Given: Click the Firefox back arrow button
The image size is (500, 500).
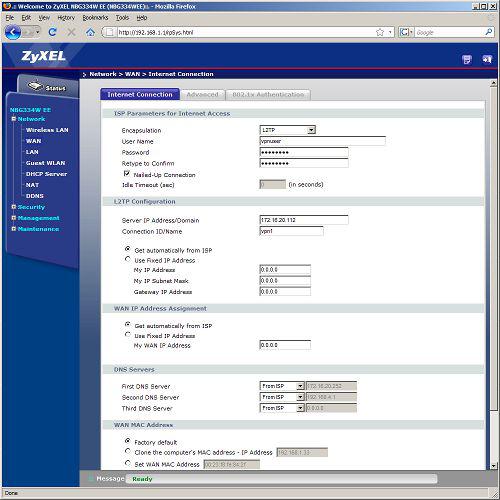Looking at the screenshot, I should [13, 32].
